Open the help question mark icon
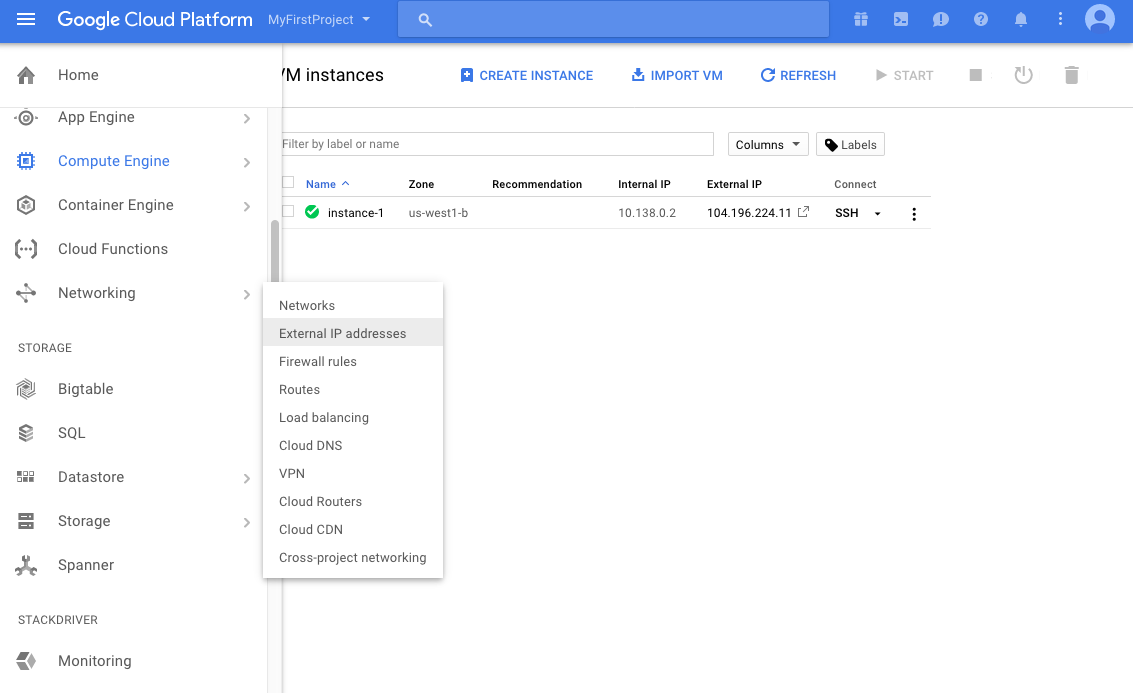This screenshot has width=1133, height=693. [981, 20]
